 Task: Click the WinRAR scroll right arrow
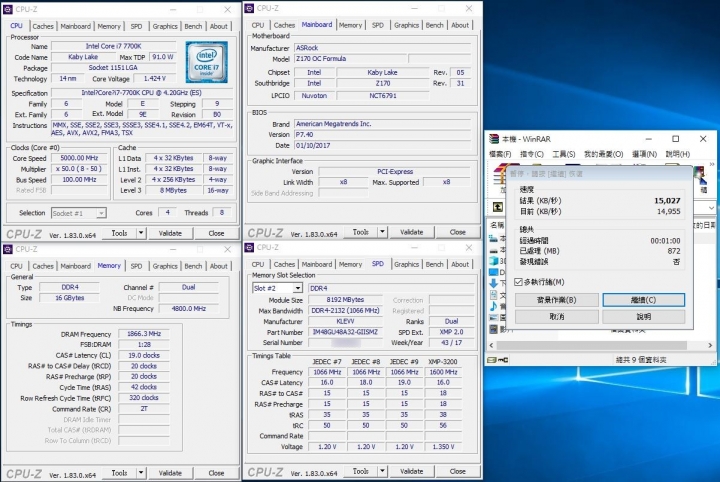710,345
